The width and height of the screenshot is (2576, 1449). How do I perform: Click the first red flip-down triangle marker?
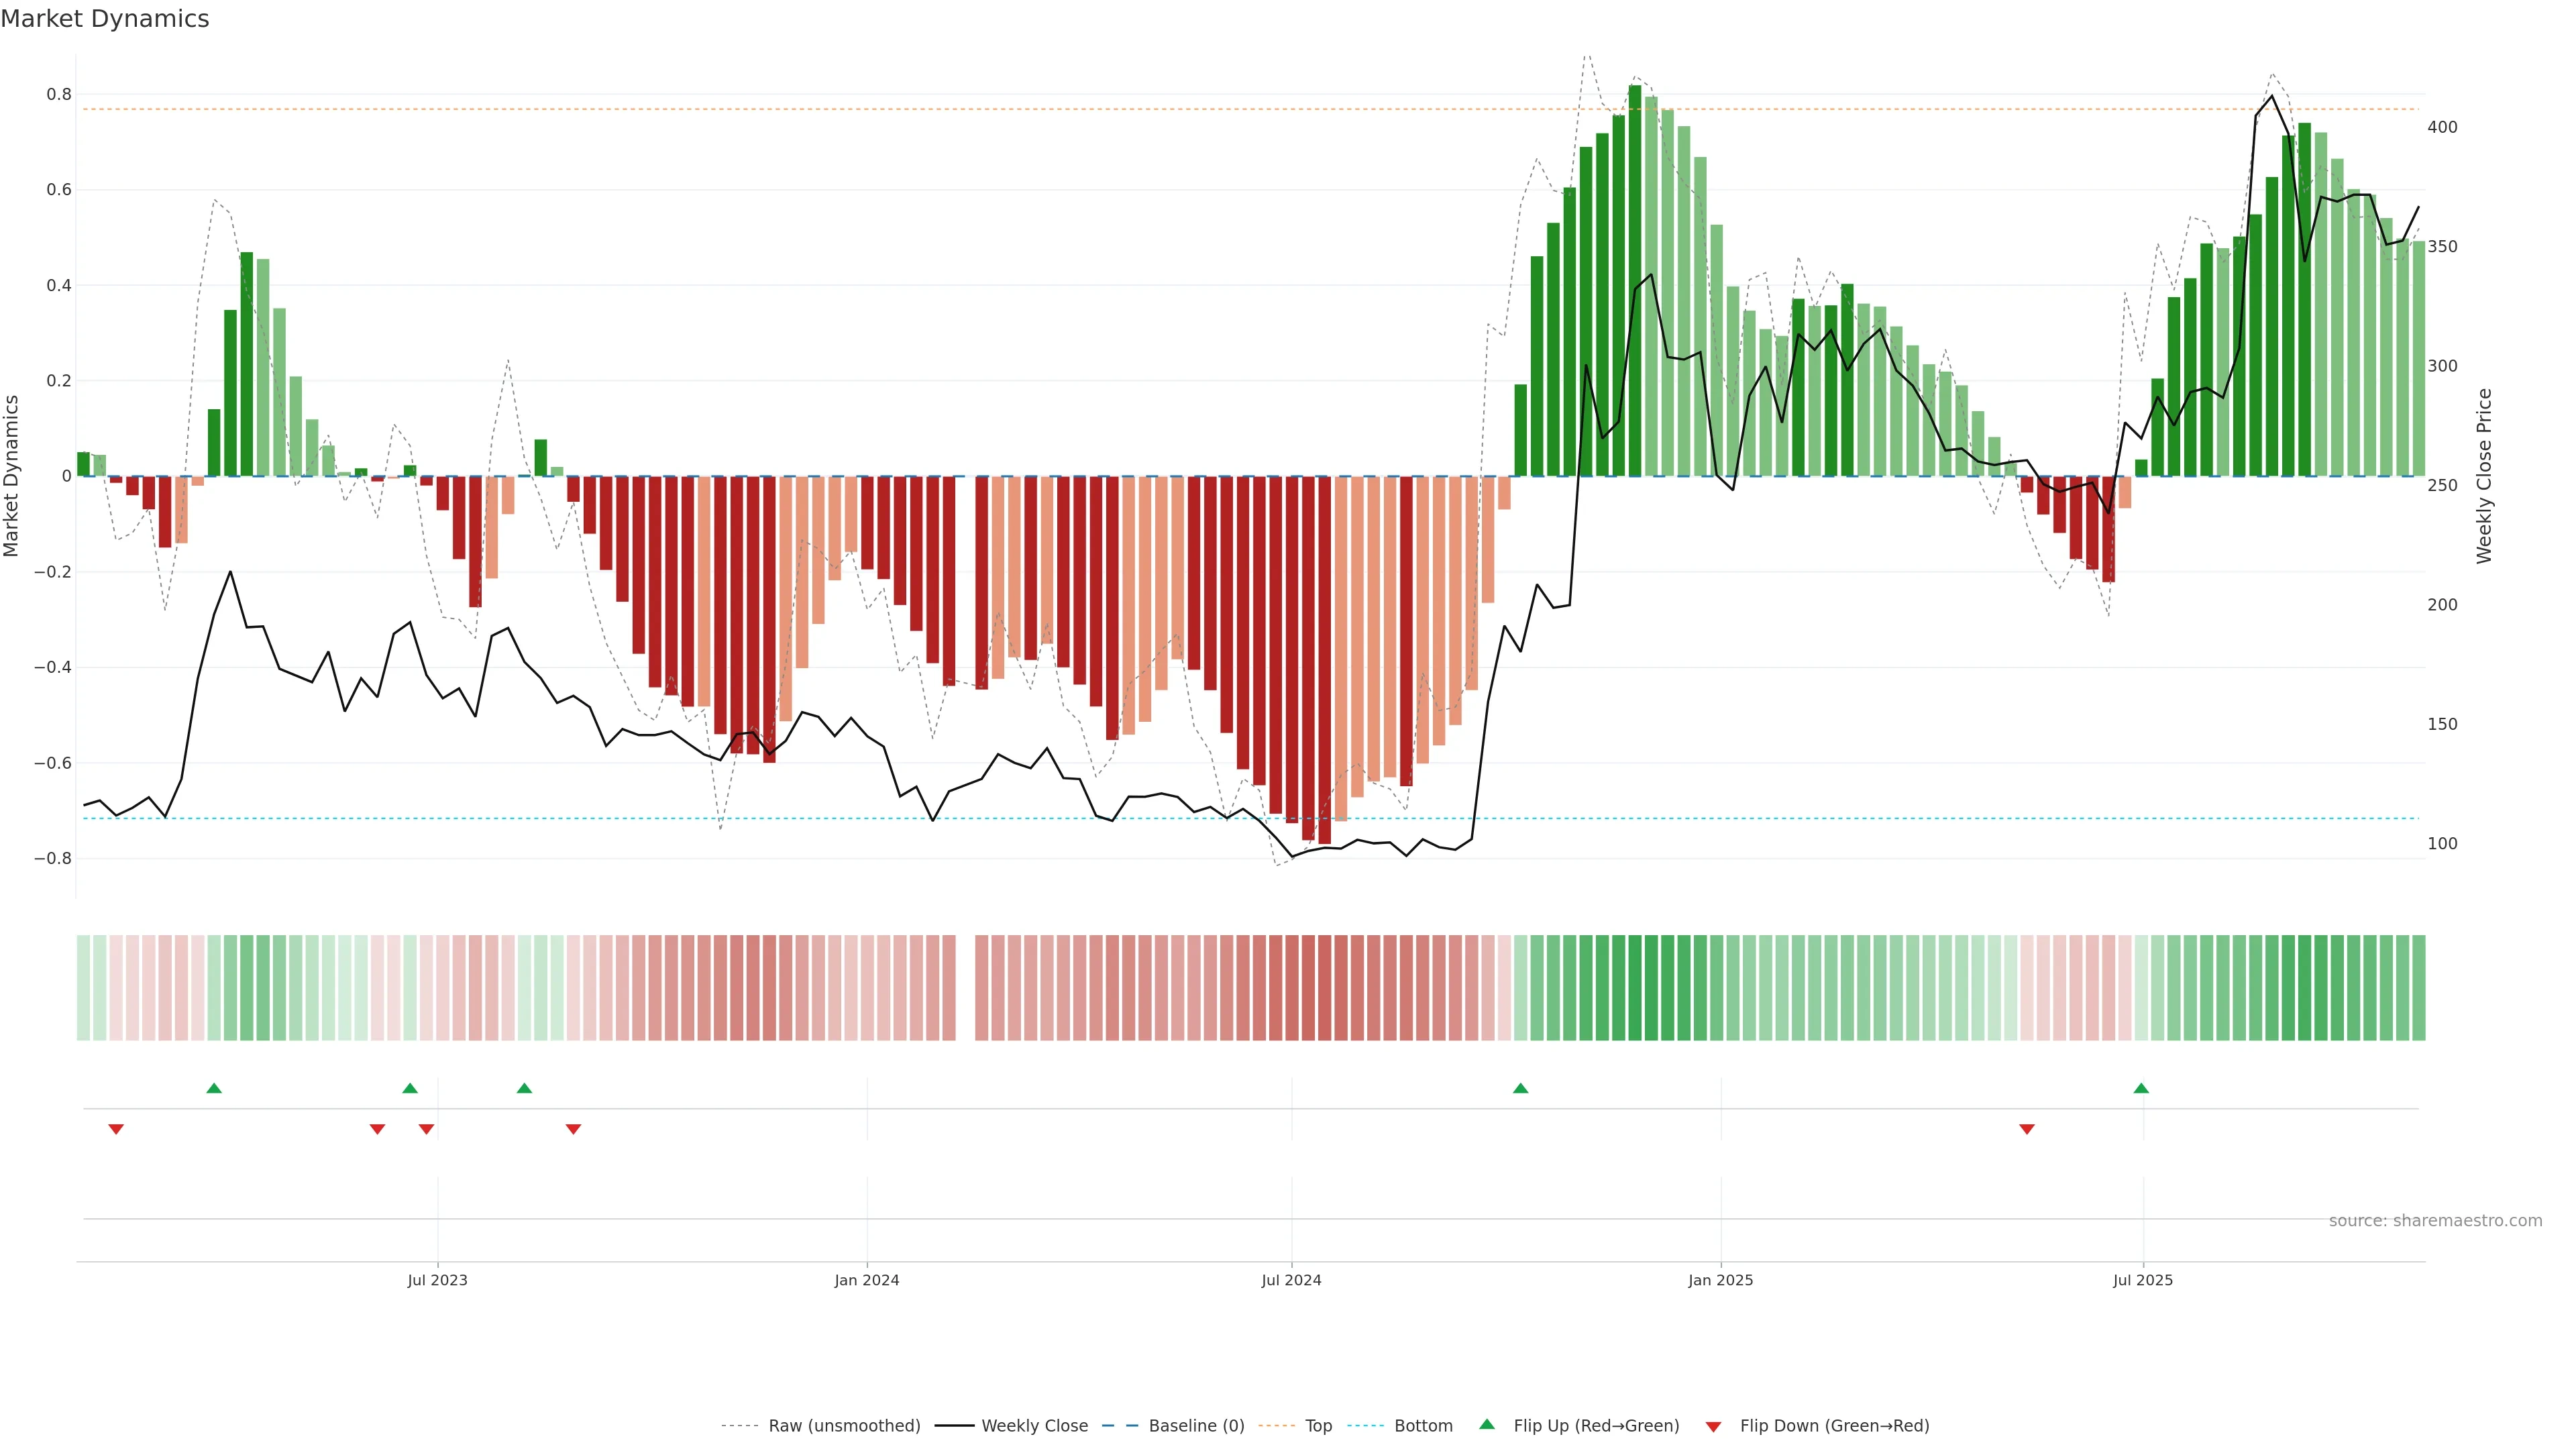tap(116, 1129)
